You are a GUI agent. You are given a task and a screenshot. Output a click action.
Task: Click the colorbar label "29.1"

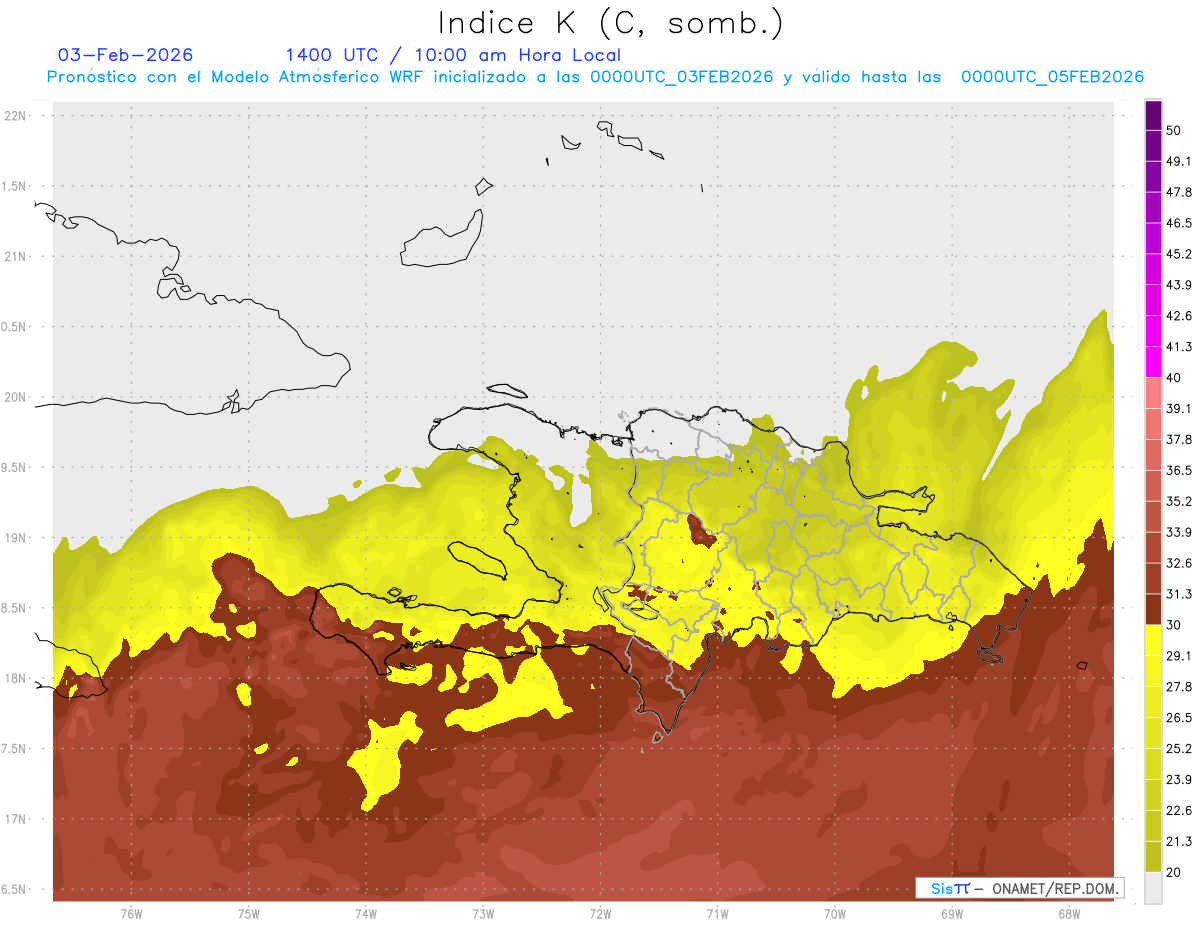pos(1179,656)
